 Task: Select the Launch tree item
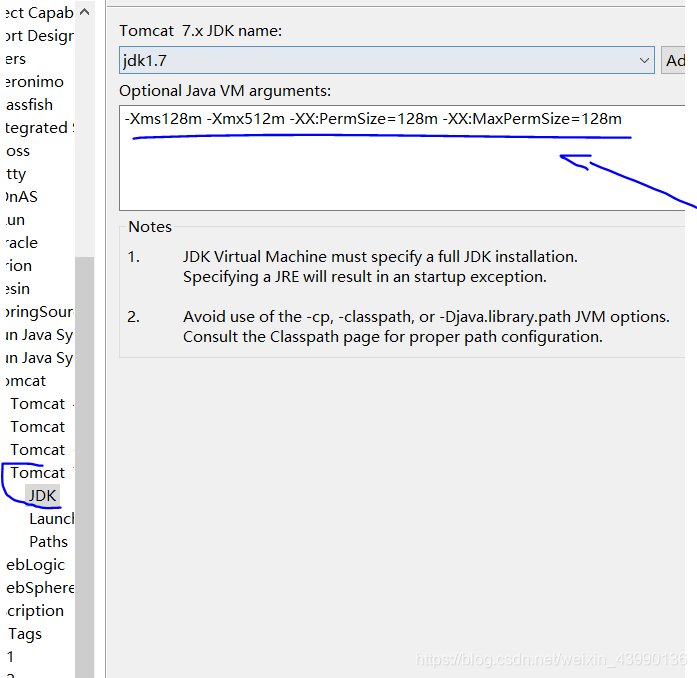(x=51, y=518)
